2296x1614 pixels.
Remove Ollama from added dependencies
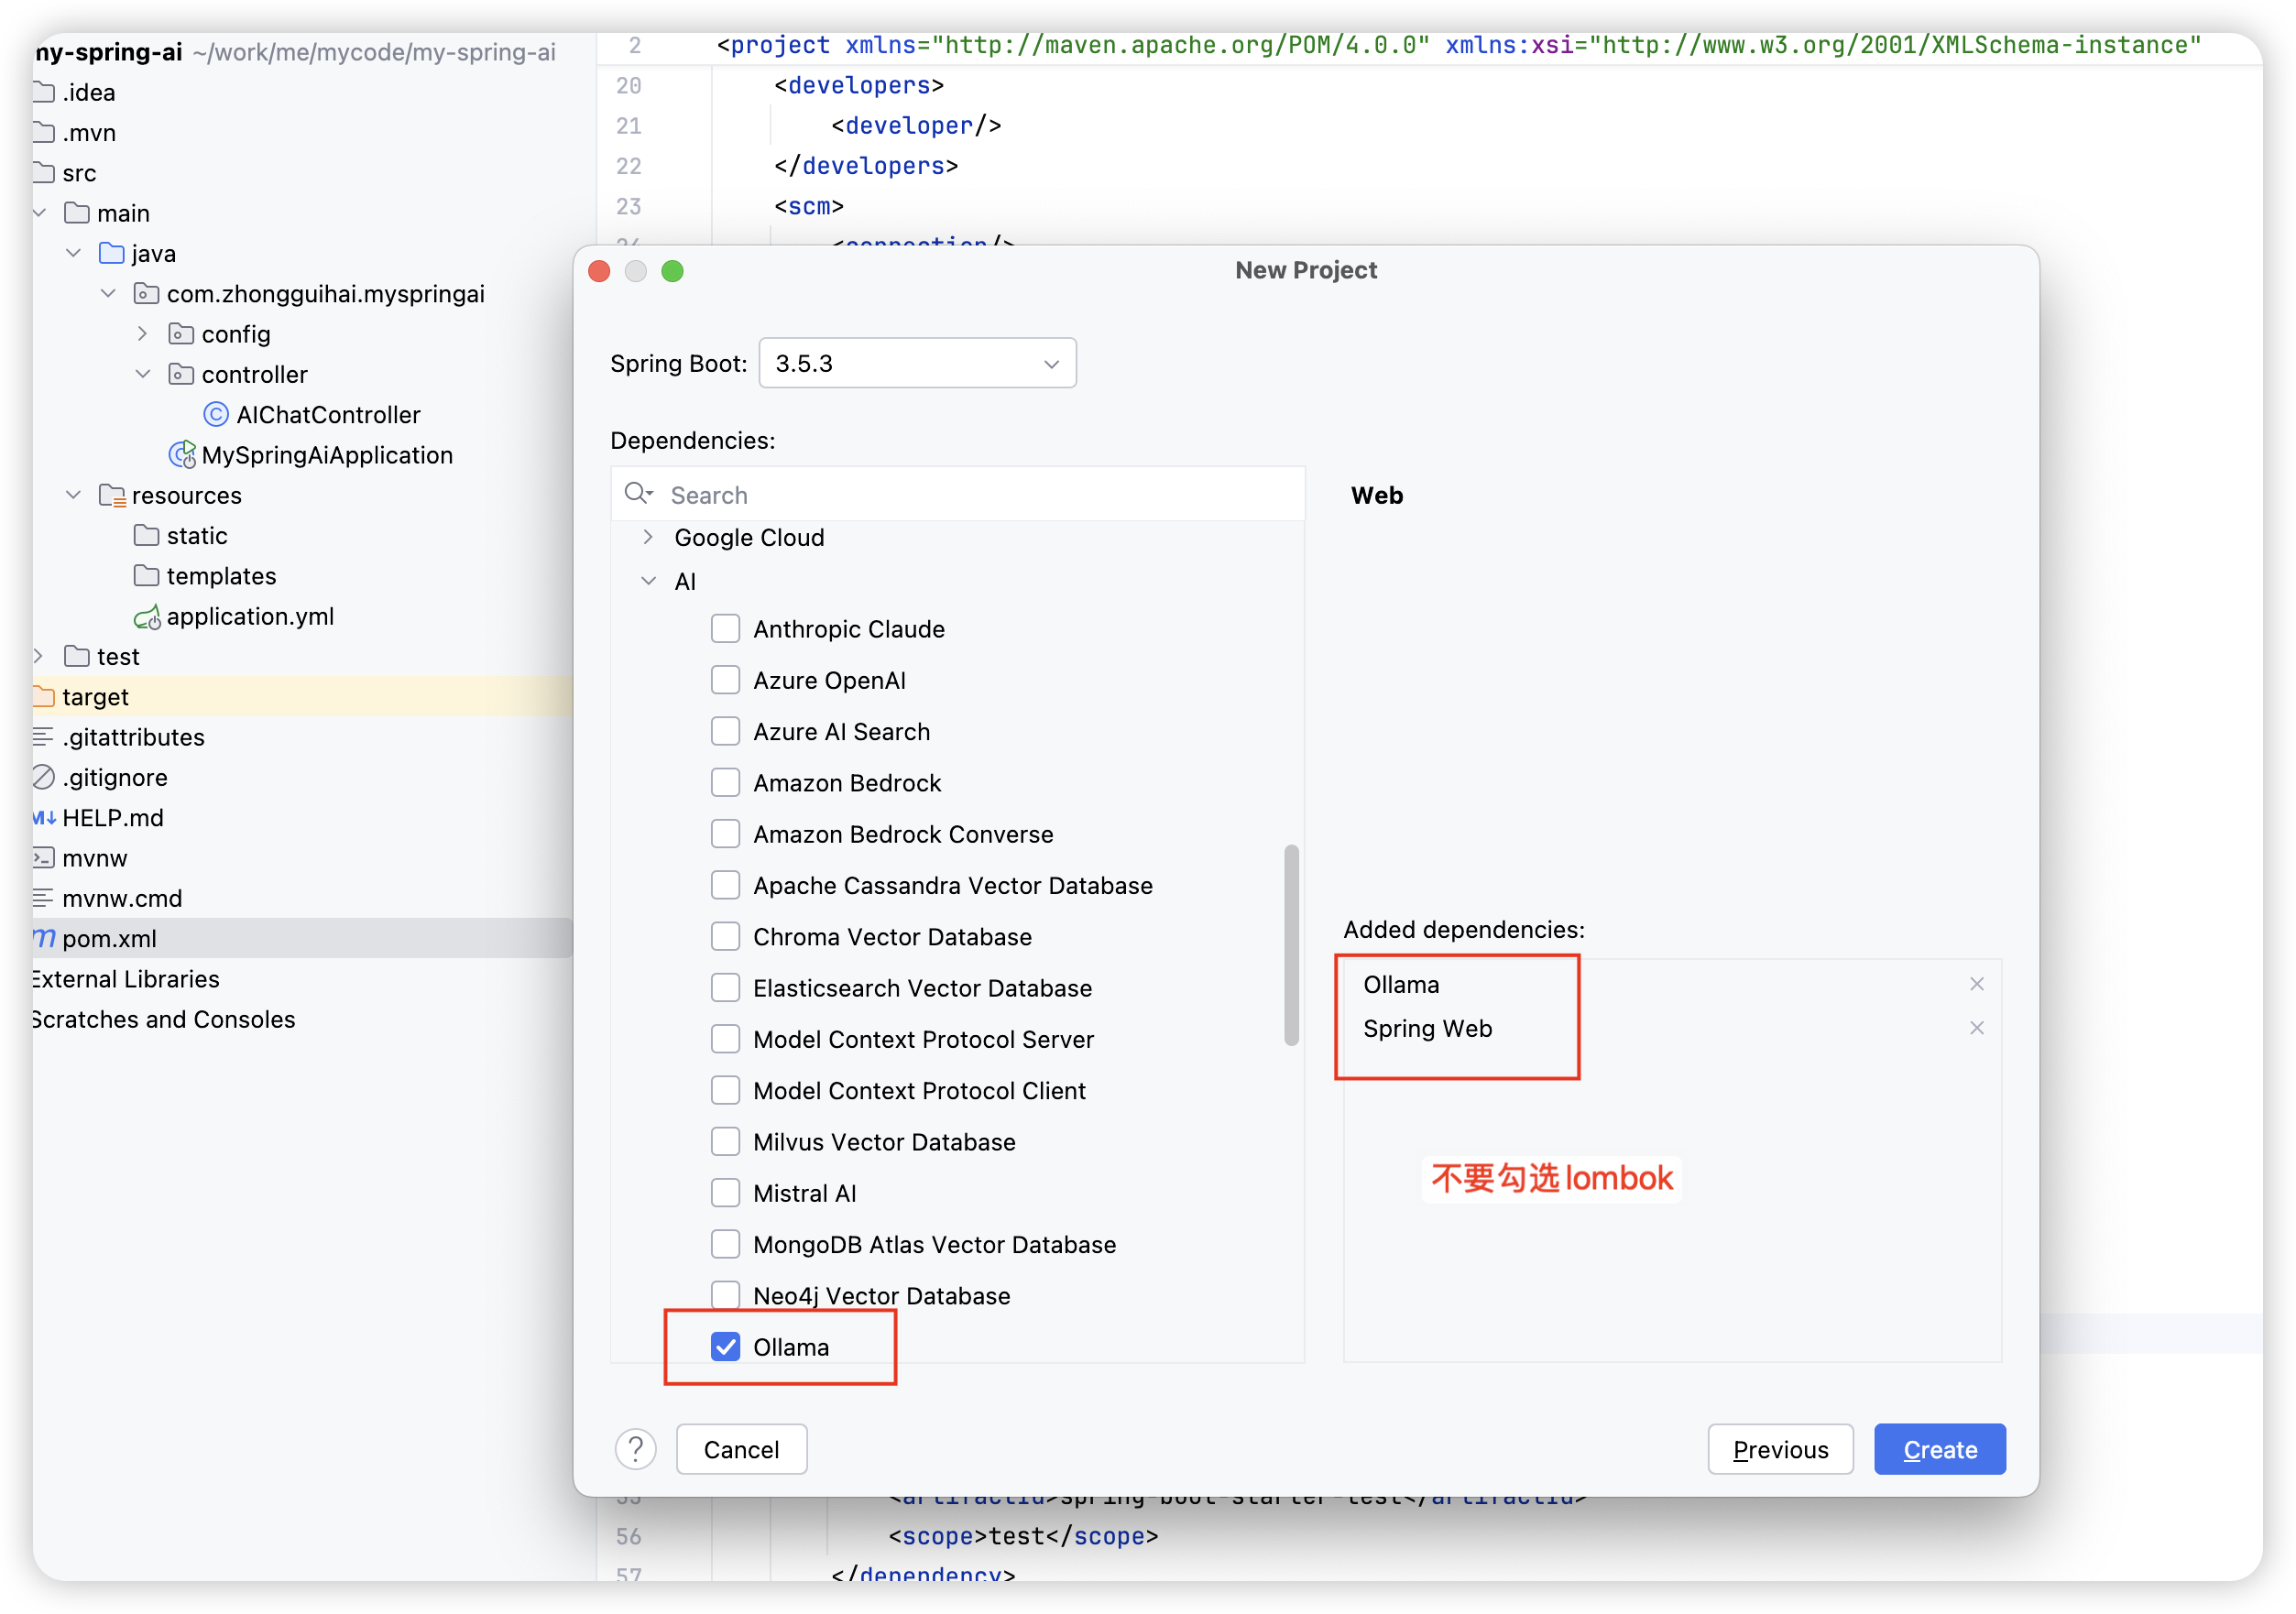tap(1976, 984)
